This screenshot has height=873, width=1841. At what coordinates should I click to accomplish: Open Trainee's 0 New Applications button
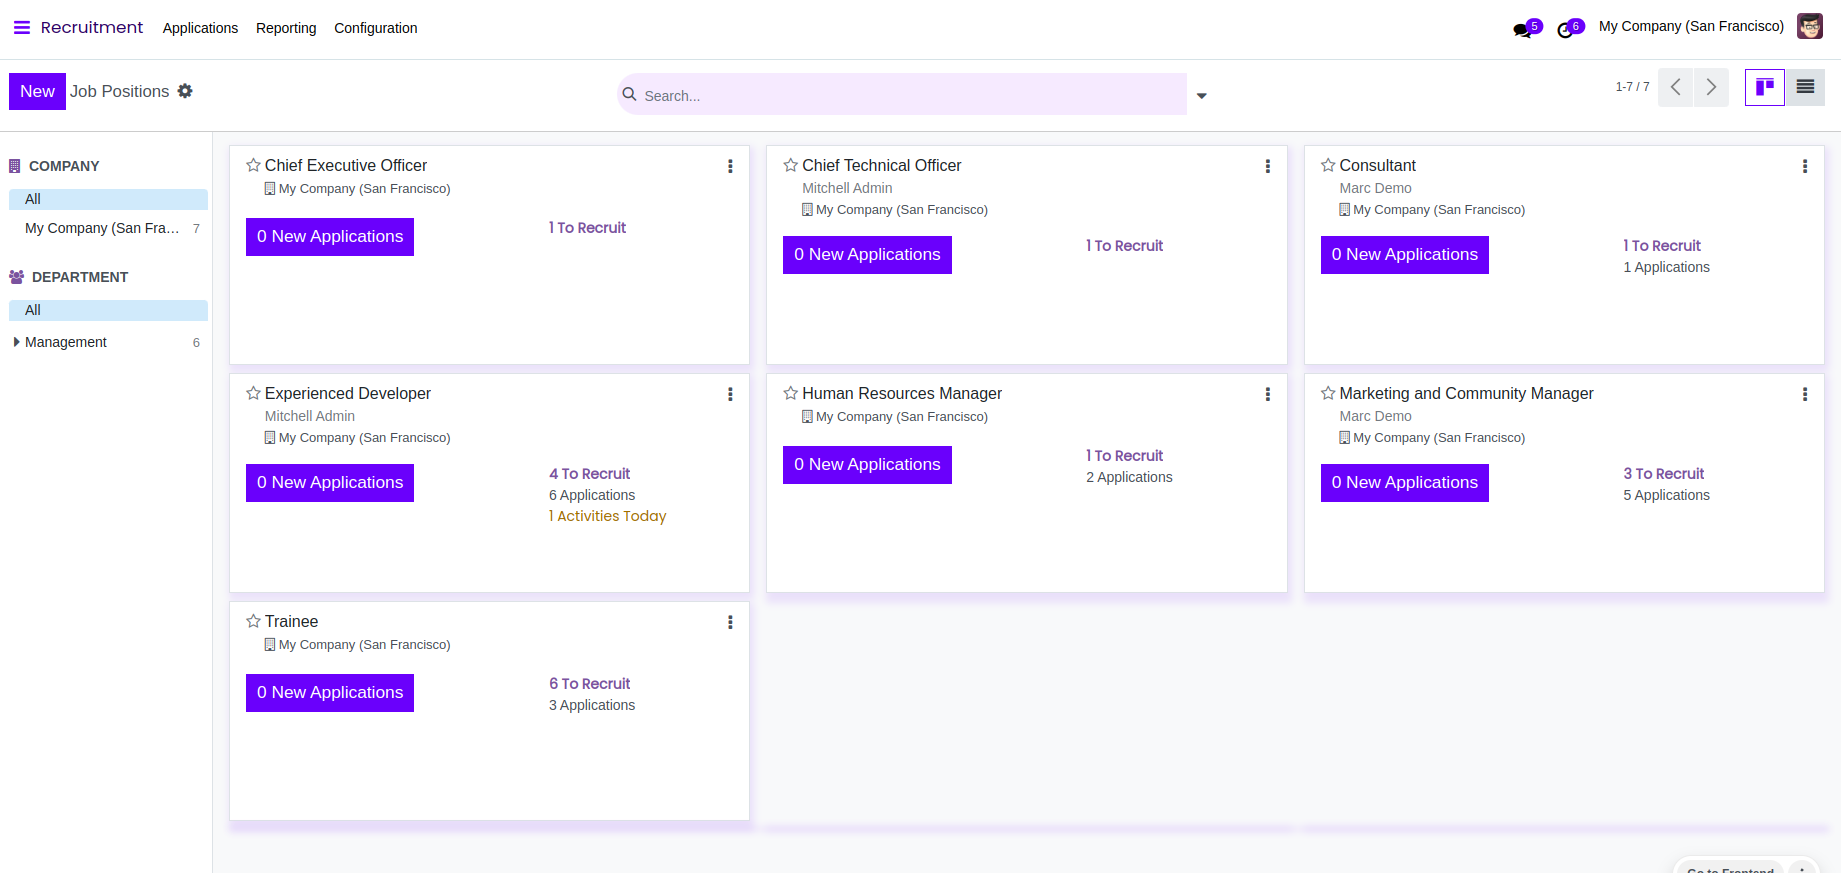(329, 692)
